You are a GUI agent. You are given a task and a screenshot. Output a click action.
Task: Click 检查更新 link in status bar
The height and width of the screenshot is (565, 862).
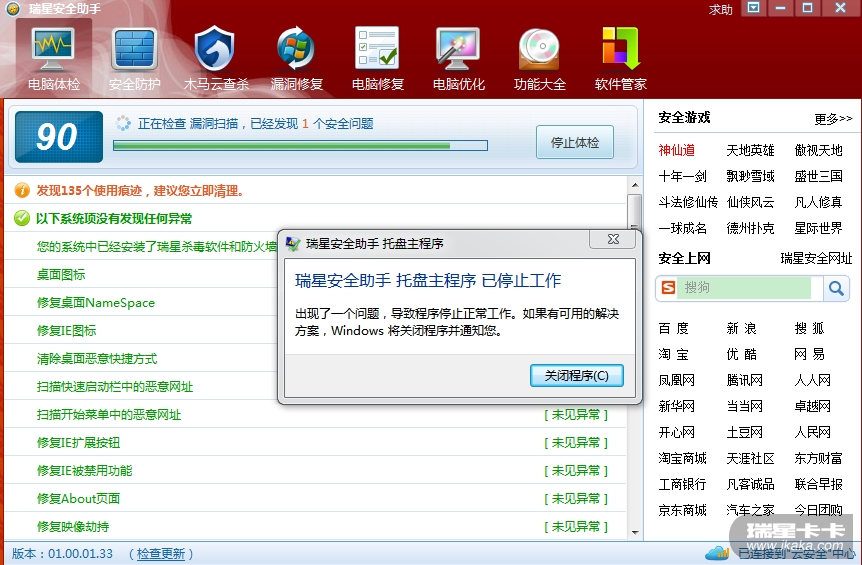(x=161, y=553)
